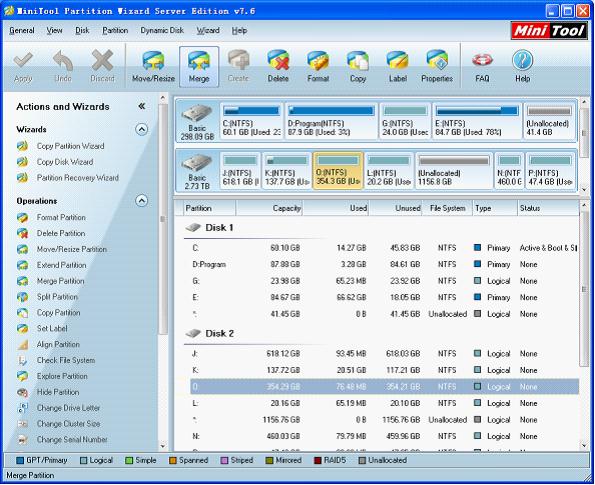Viewport: 595px width, 485px height.
Task: Click the Copy Partition sidebar icon
Action: [23, 313]
